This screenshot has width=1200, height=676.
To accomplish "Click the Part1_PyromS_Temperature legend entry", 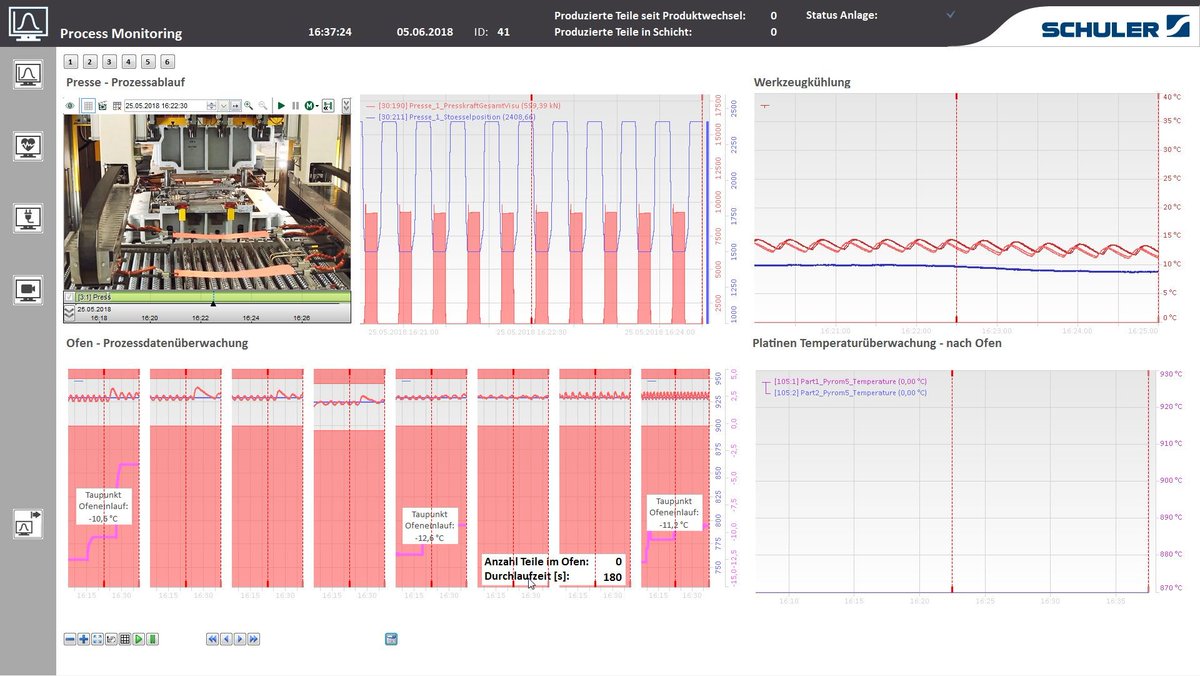I will (850, 382).
